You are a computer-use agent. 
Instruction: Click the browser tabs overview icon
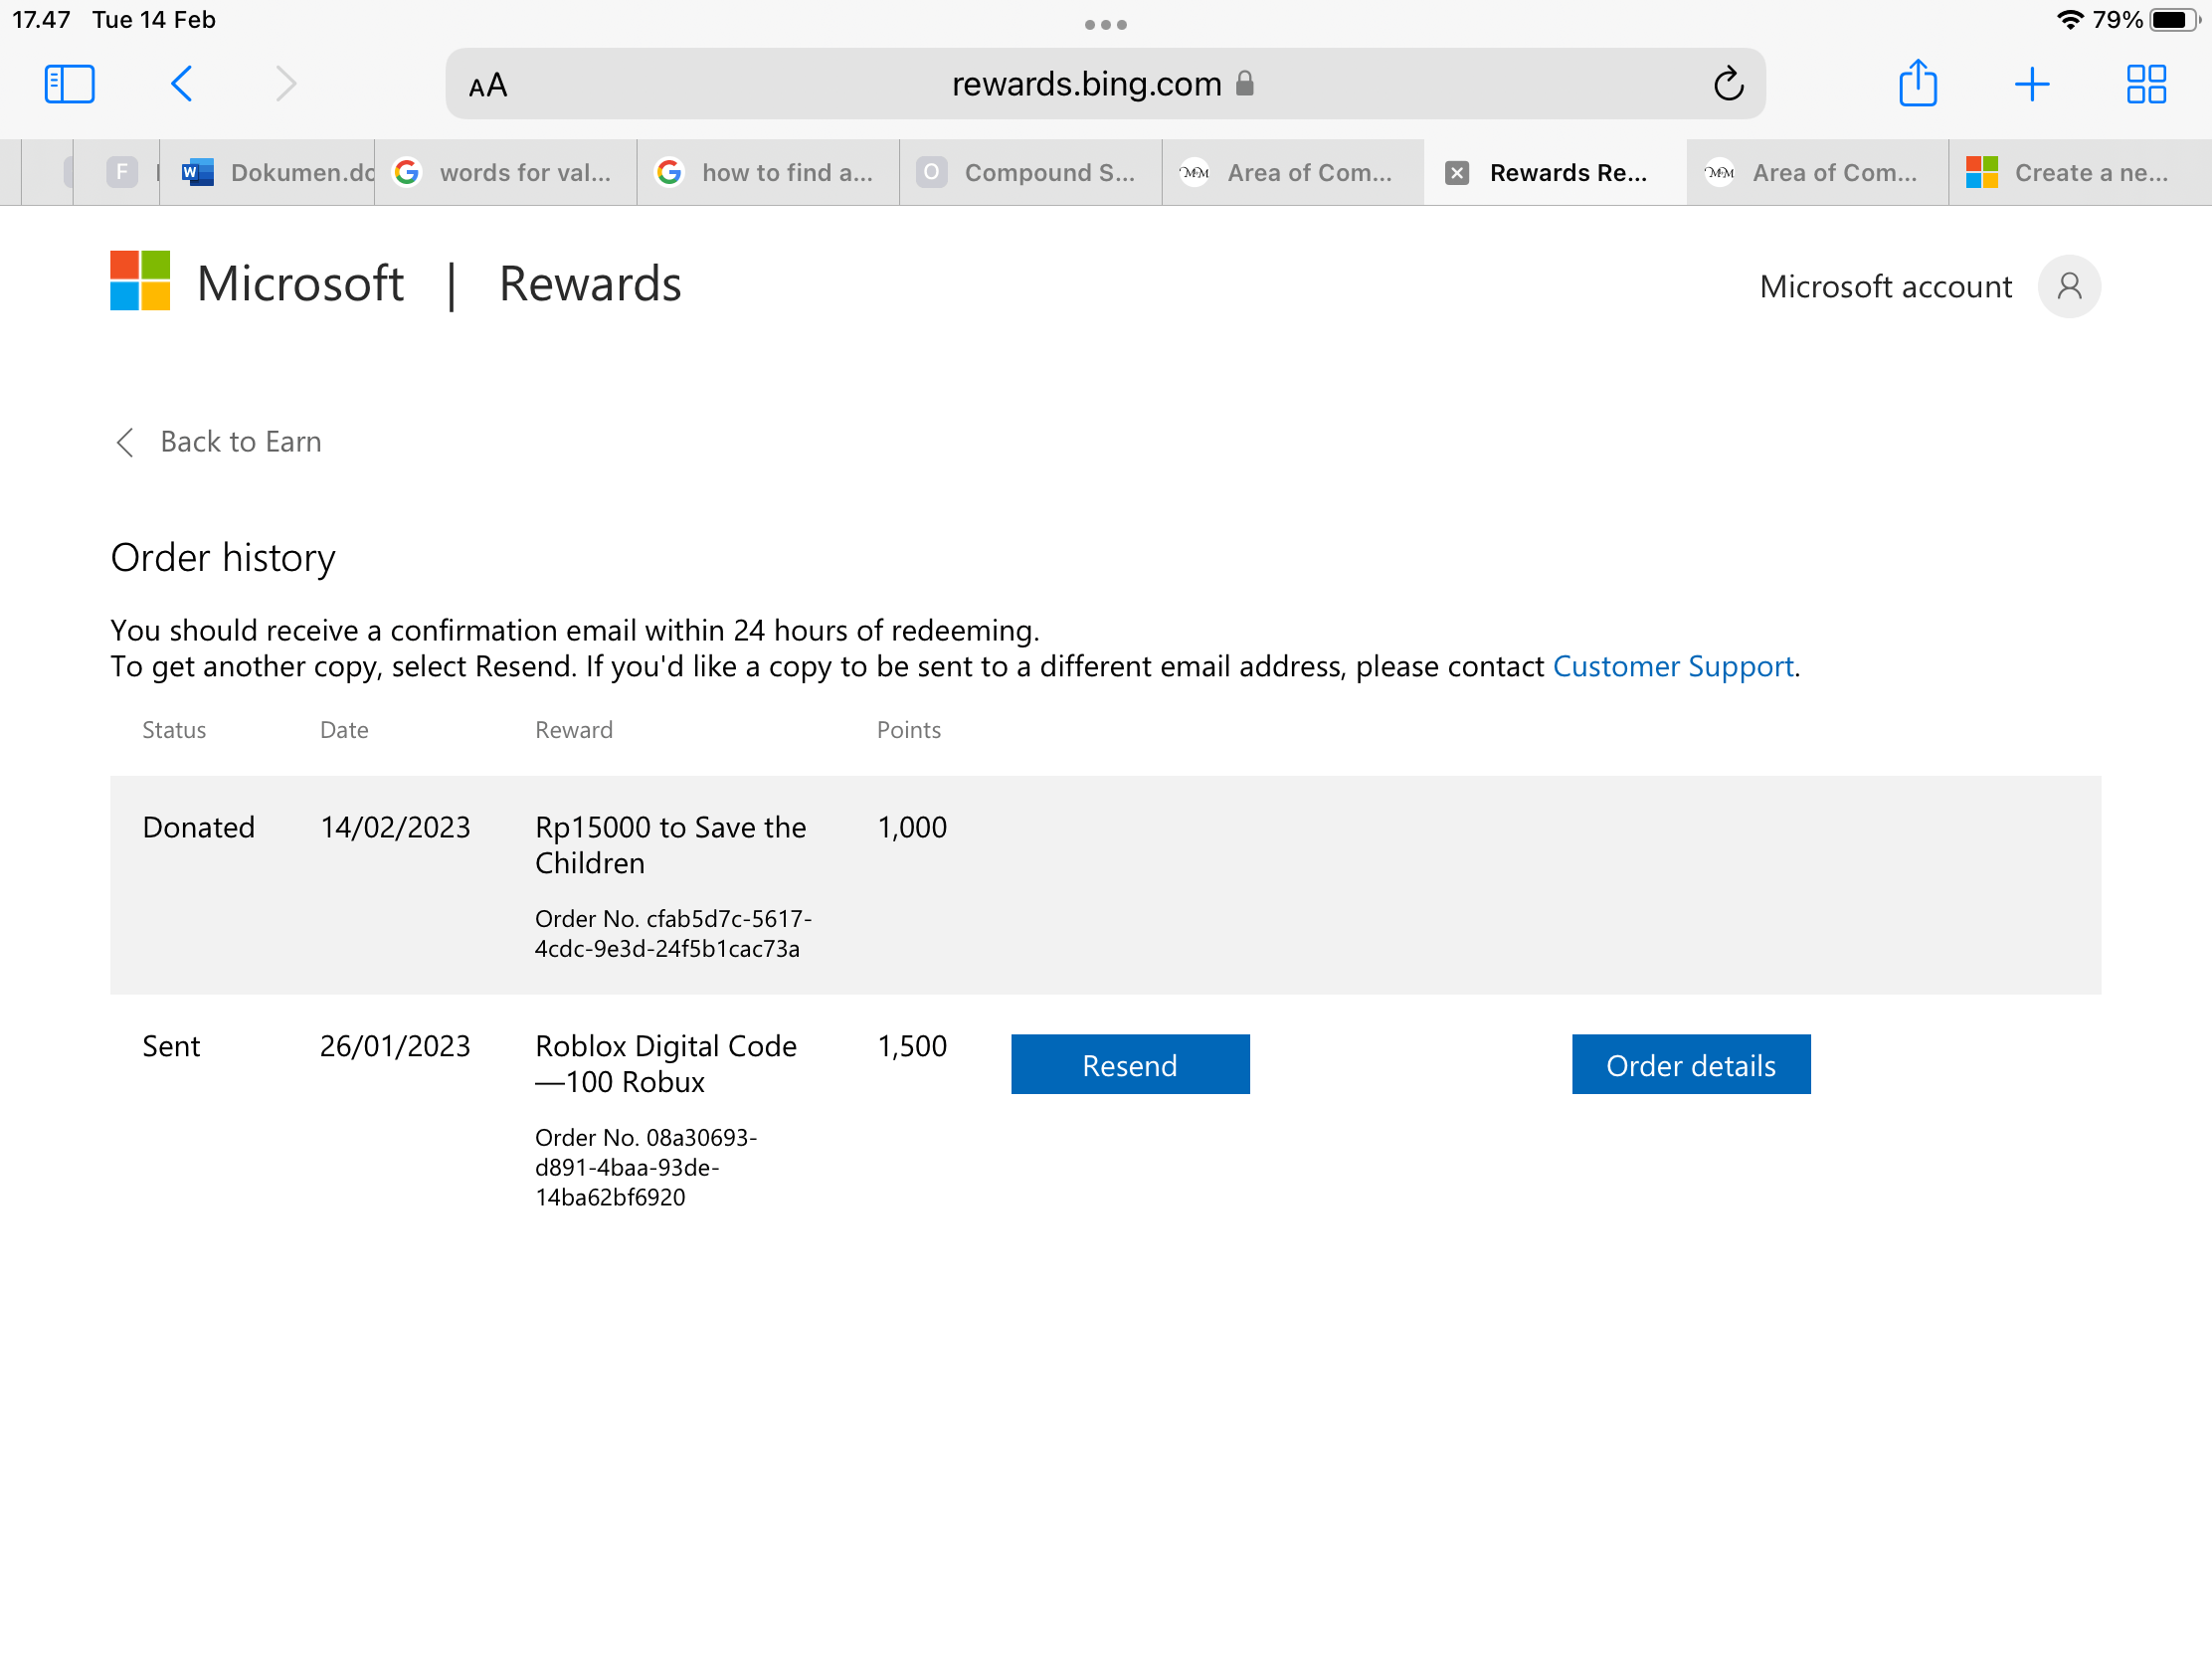(2145, 82)
